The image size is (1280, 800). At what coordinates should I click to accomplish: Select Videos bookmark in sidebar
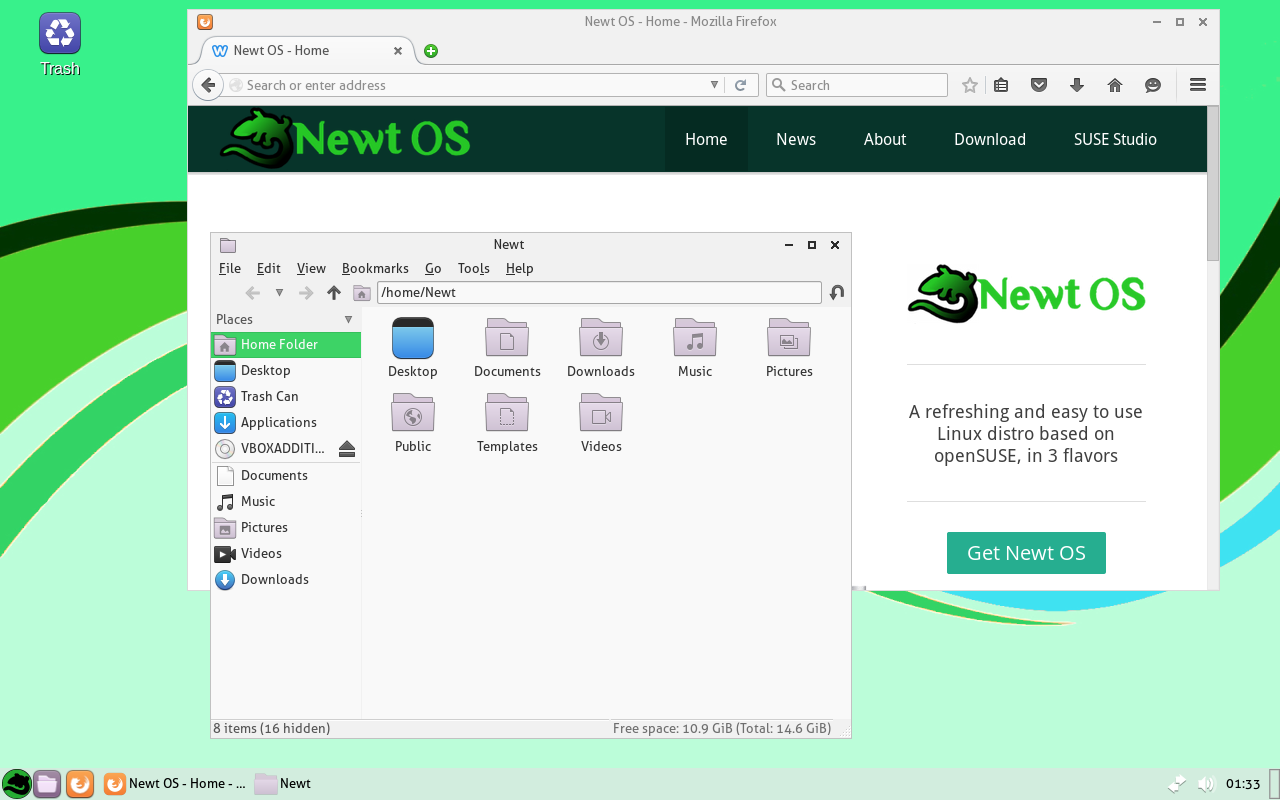[x=286, y=553]
